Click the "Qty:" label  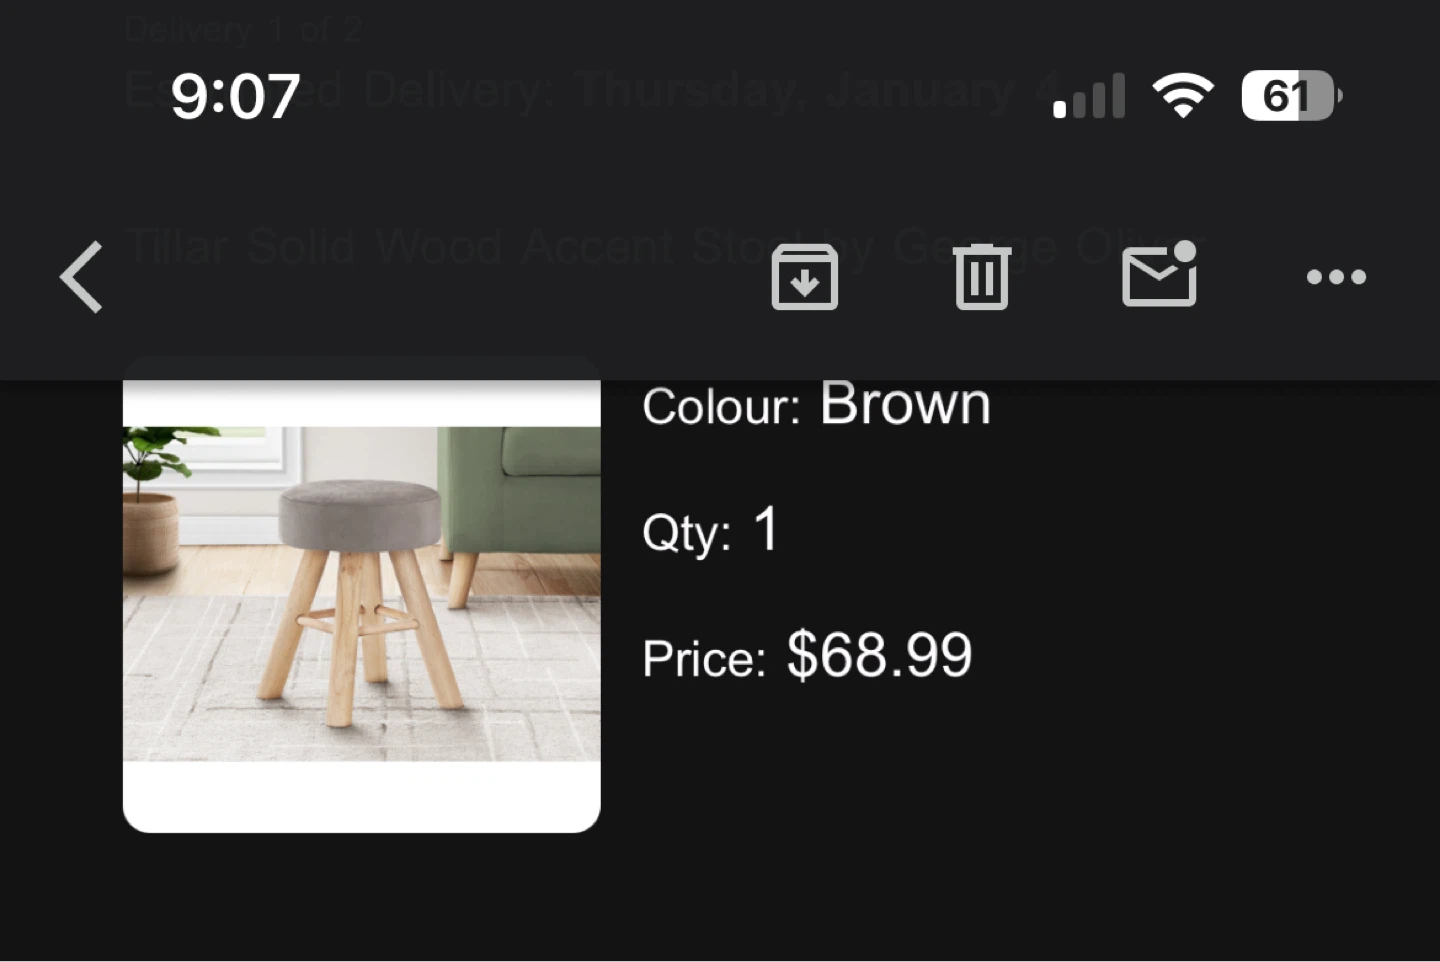(x=686, y=532)
